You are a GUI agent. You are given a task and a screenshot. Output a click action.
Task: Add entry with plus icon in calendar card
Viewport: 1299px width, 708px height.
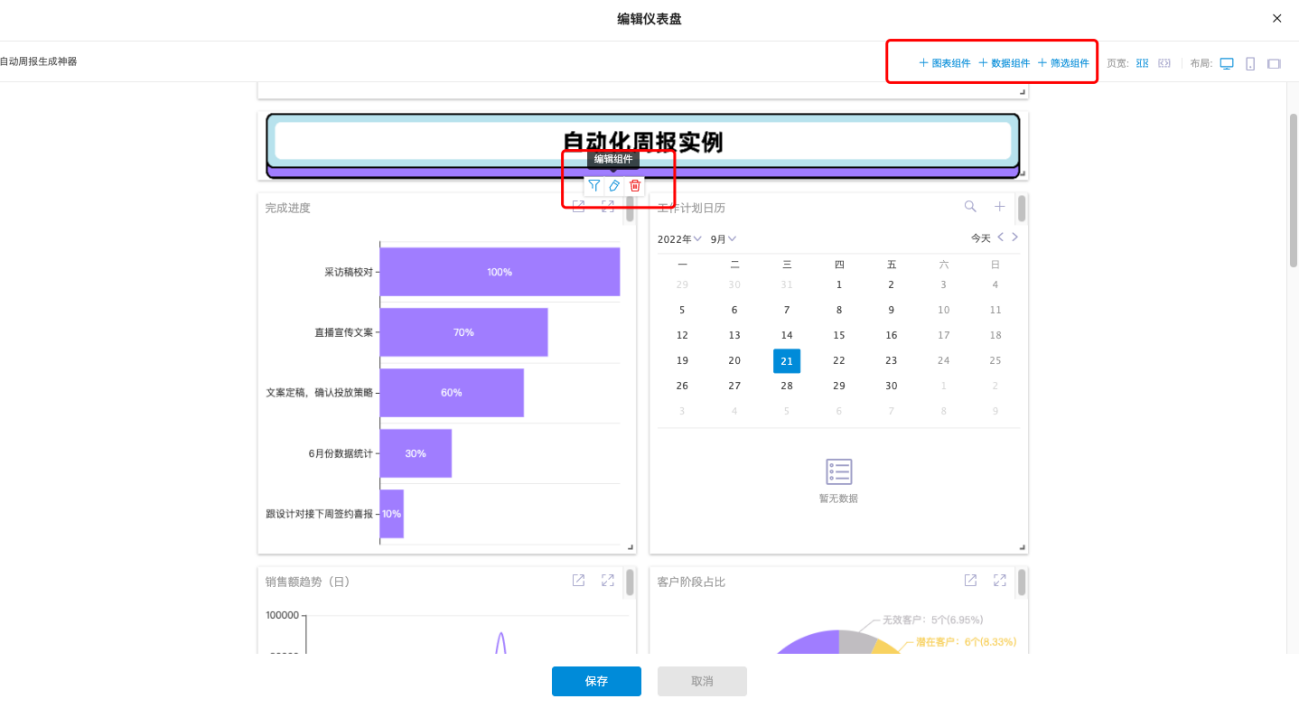click(x=999, y=206)
